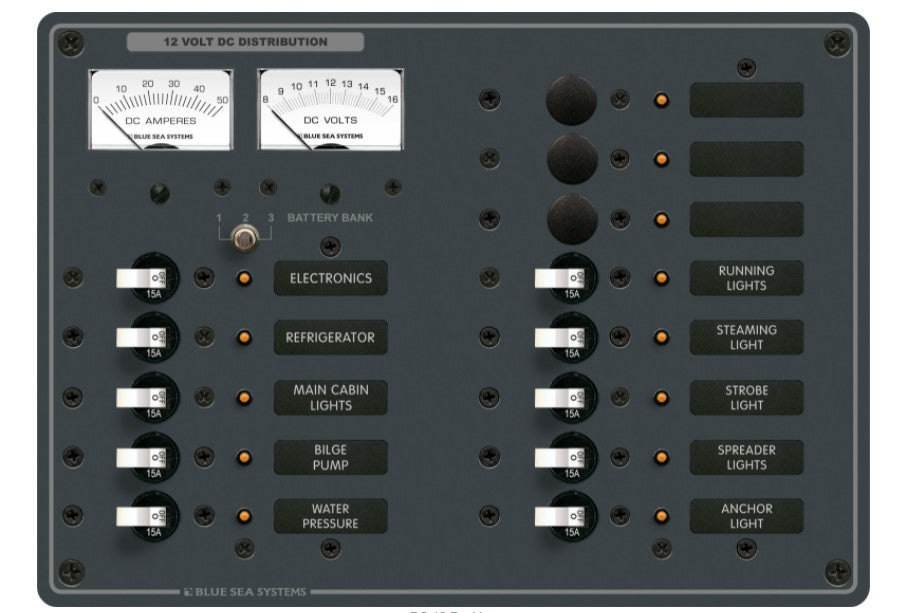Flip the Anchor Light breaker switch
The width and height of the screenshot is (908, 613).
(559, 516)
